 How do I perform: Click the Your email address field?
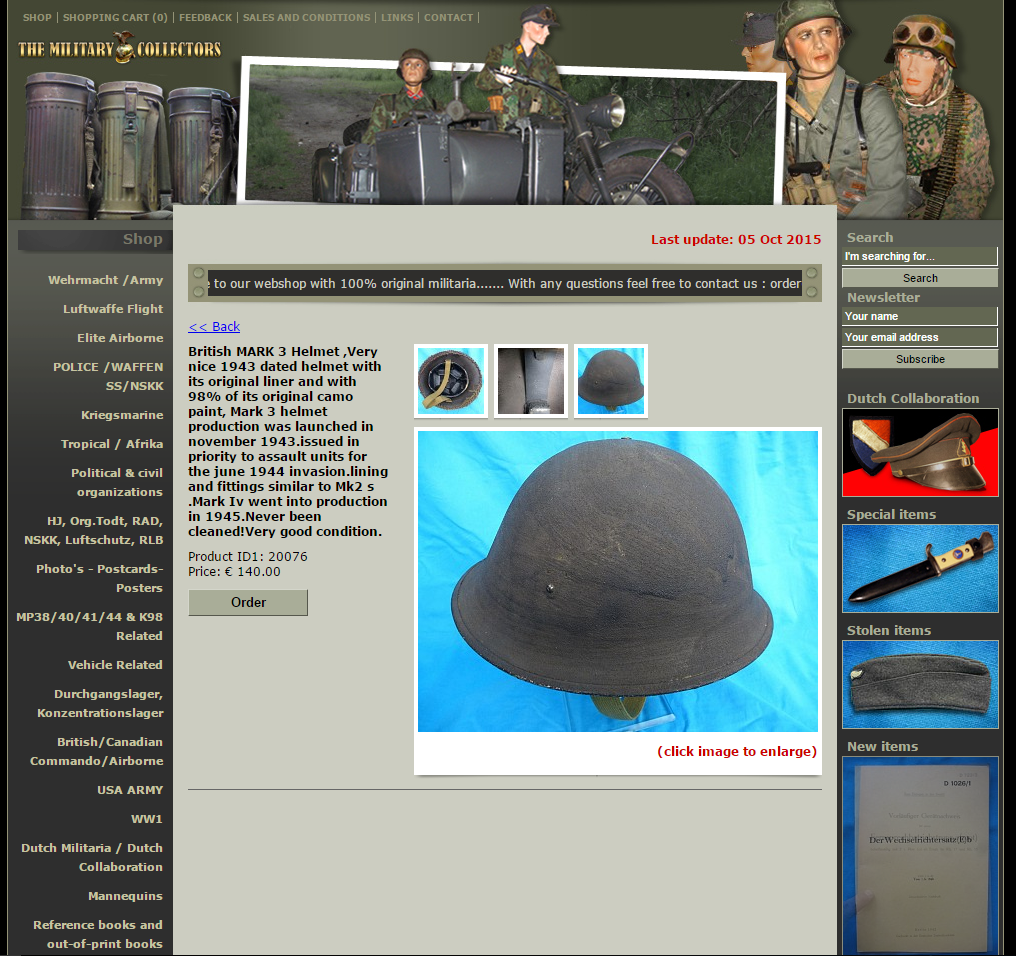click(919, 337)
